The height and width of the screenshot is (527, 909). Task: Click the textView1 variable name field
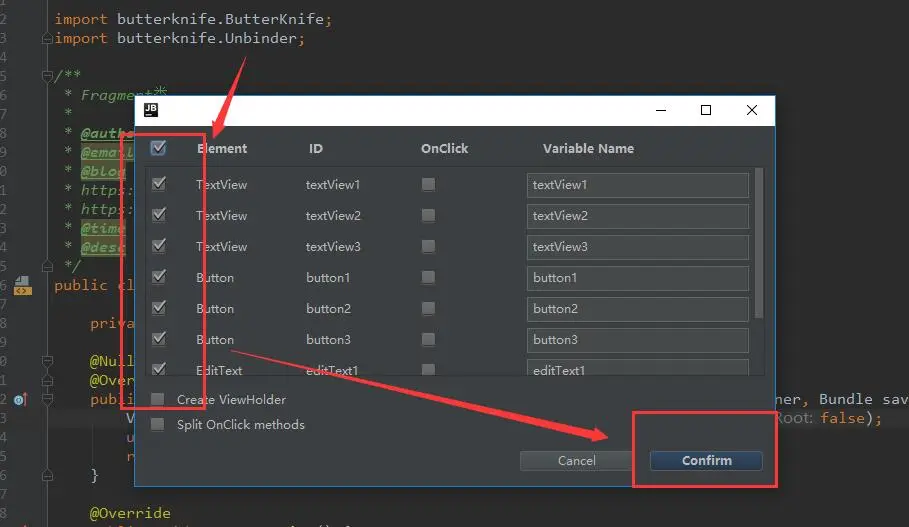(638, 185)
